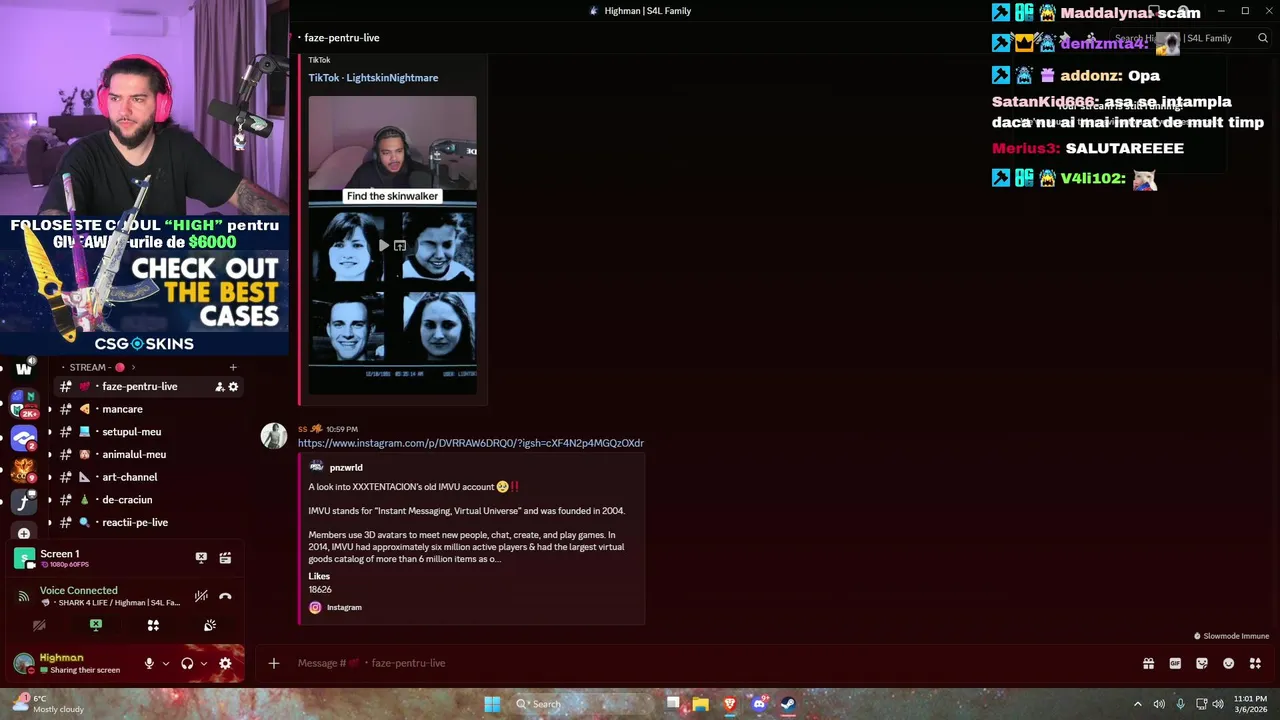1280x720 pixels.
Task: Open the Windows Start menu
Action: click(492, 704)
